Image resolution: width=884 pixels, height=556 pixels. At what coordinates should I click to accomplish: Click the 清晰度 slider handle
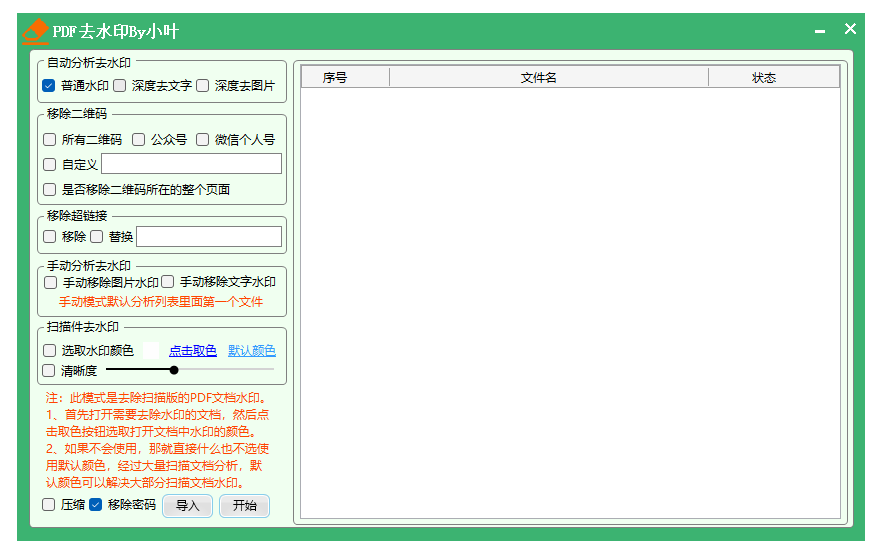[x=174, y=370]
